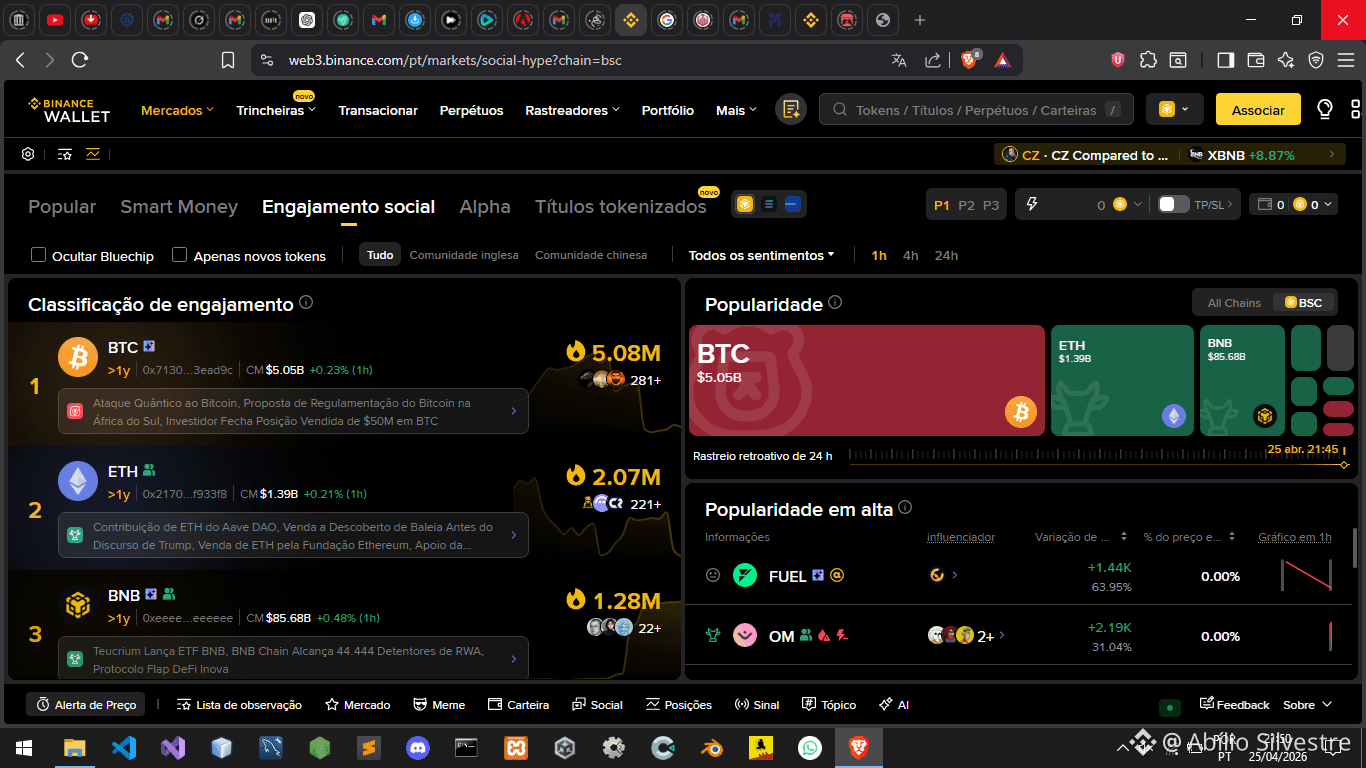
Task: Open the AI notes icon beside Mais
Action: tap(791, 110)
